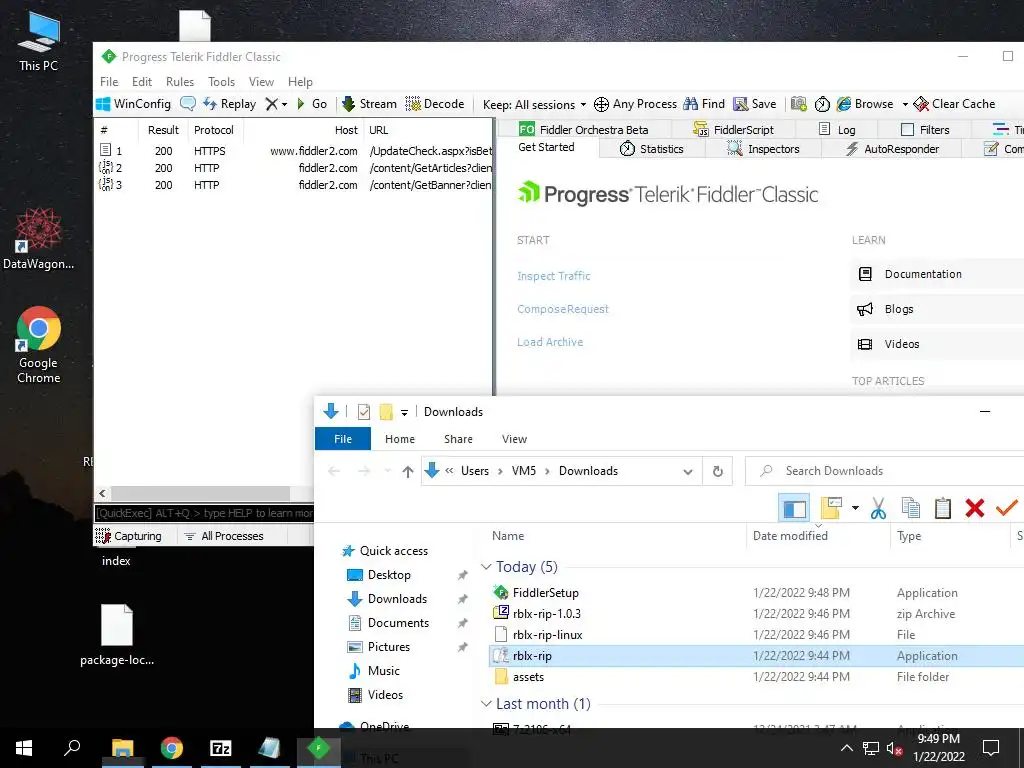Screen dimensions: 1024x768
Task: Open Fiddler View menu
Action: [261, 82]
